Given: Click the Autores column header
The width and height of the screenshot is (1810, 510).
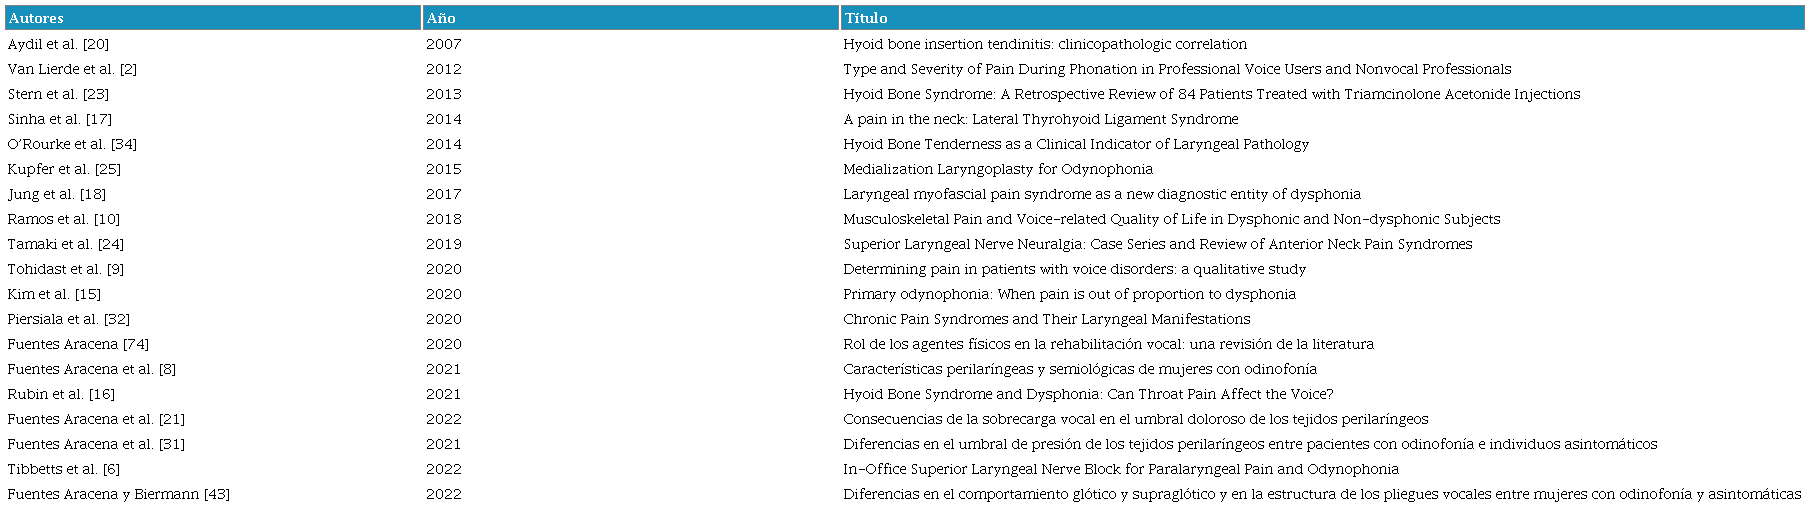Looking at the screenshot, I should (x=36, y=18).
